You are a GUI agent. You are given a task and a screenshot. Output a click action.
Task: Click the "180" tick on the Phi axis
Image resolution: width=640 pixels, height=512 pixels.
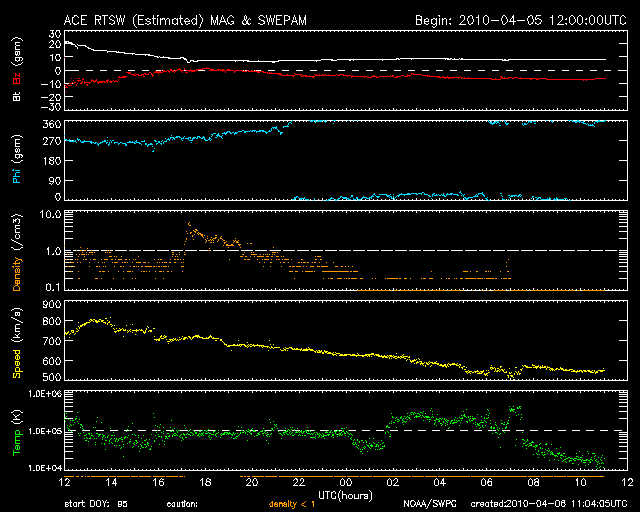52,160
